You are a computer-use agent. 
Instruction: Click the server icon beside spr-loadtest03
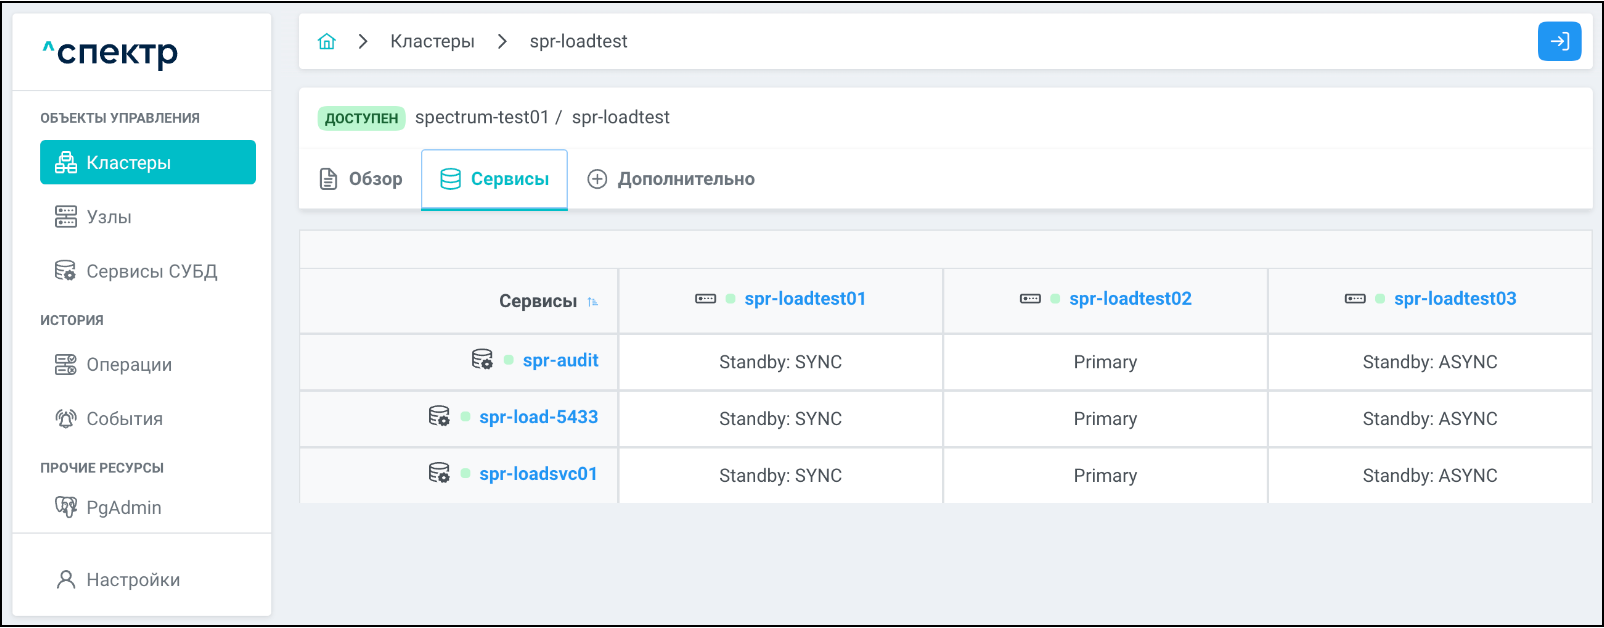1355,299
